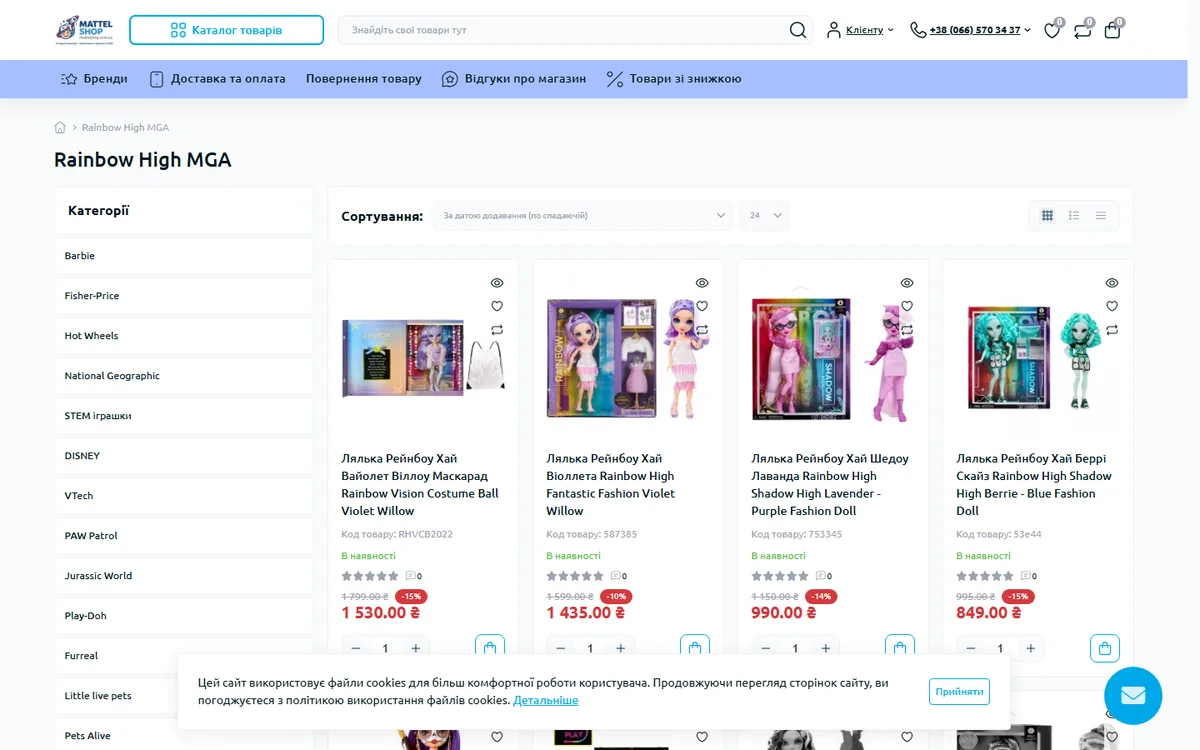Screen dimensions: 1200x750
Task: Click the search magnifier icon
Action: [798, 30]
